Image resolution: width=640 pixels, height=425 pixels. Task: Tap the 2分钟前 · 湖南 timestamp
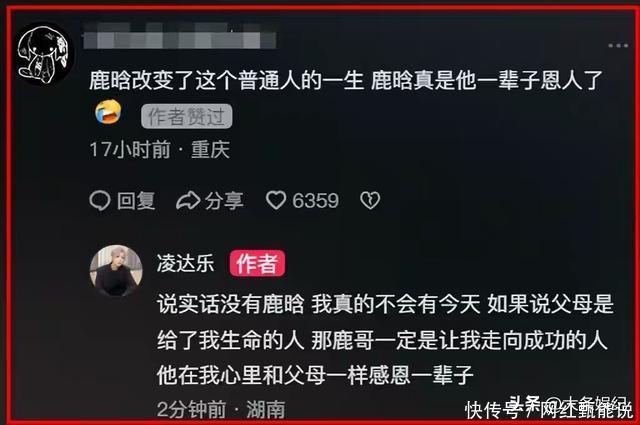point(221,409)
